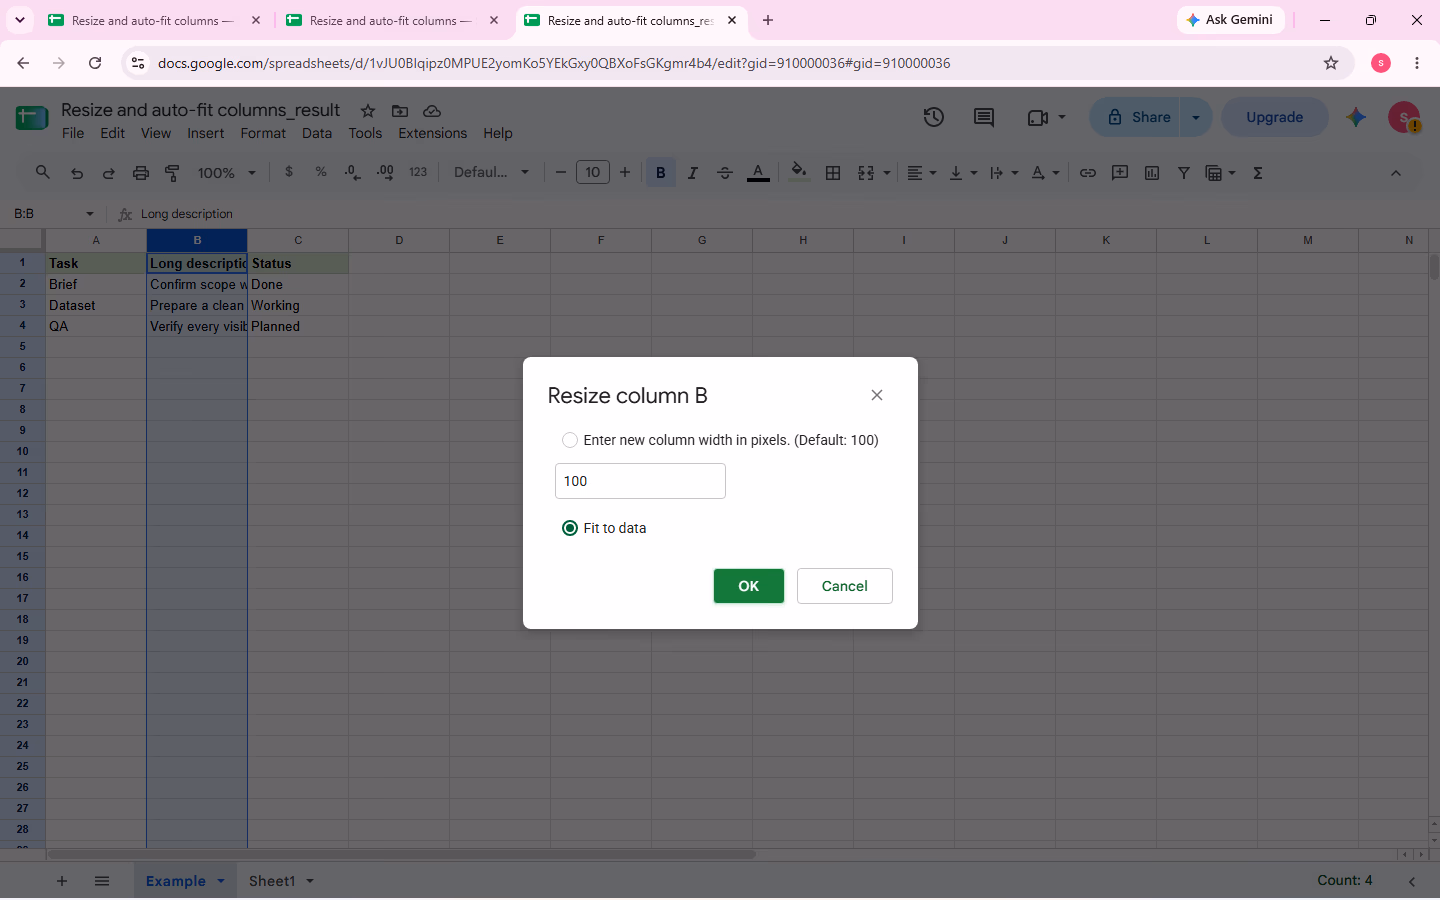
Task: Open the text color picker
Action: pyautogui.click(x=759, y=173)
